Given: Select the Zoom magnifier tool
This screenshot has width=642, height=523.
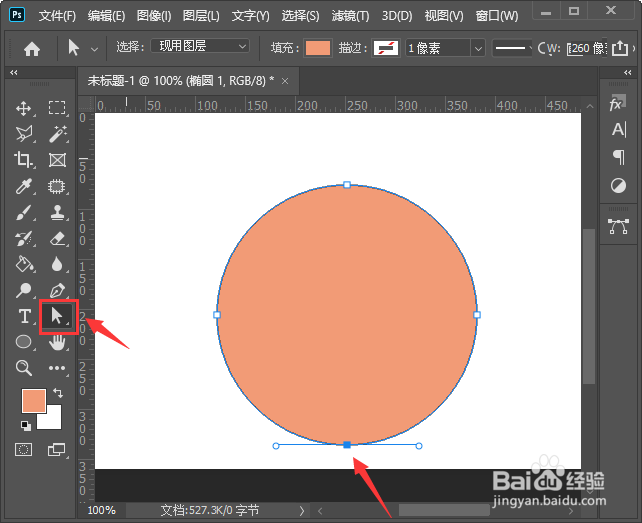Looking at the screenshot, I should coord(23,368).
